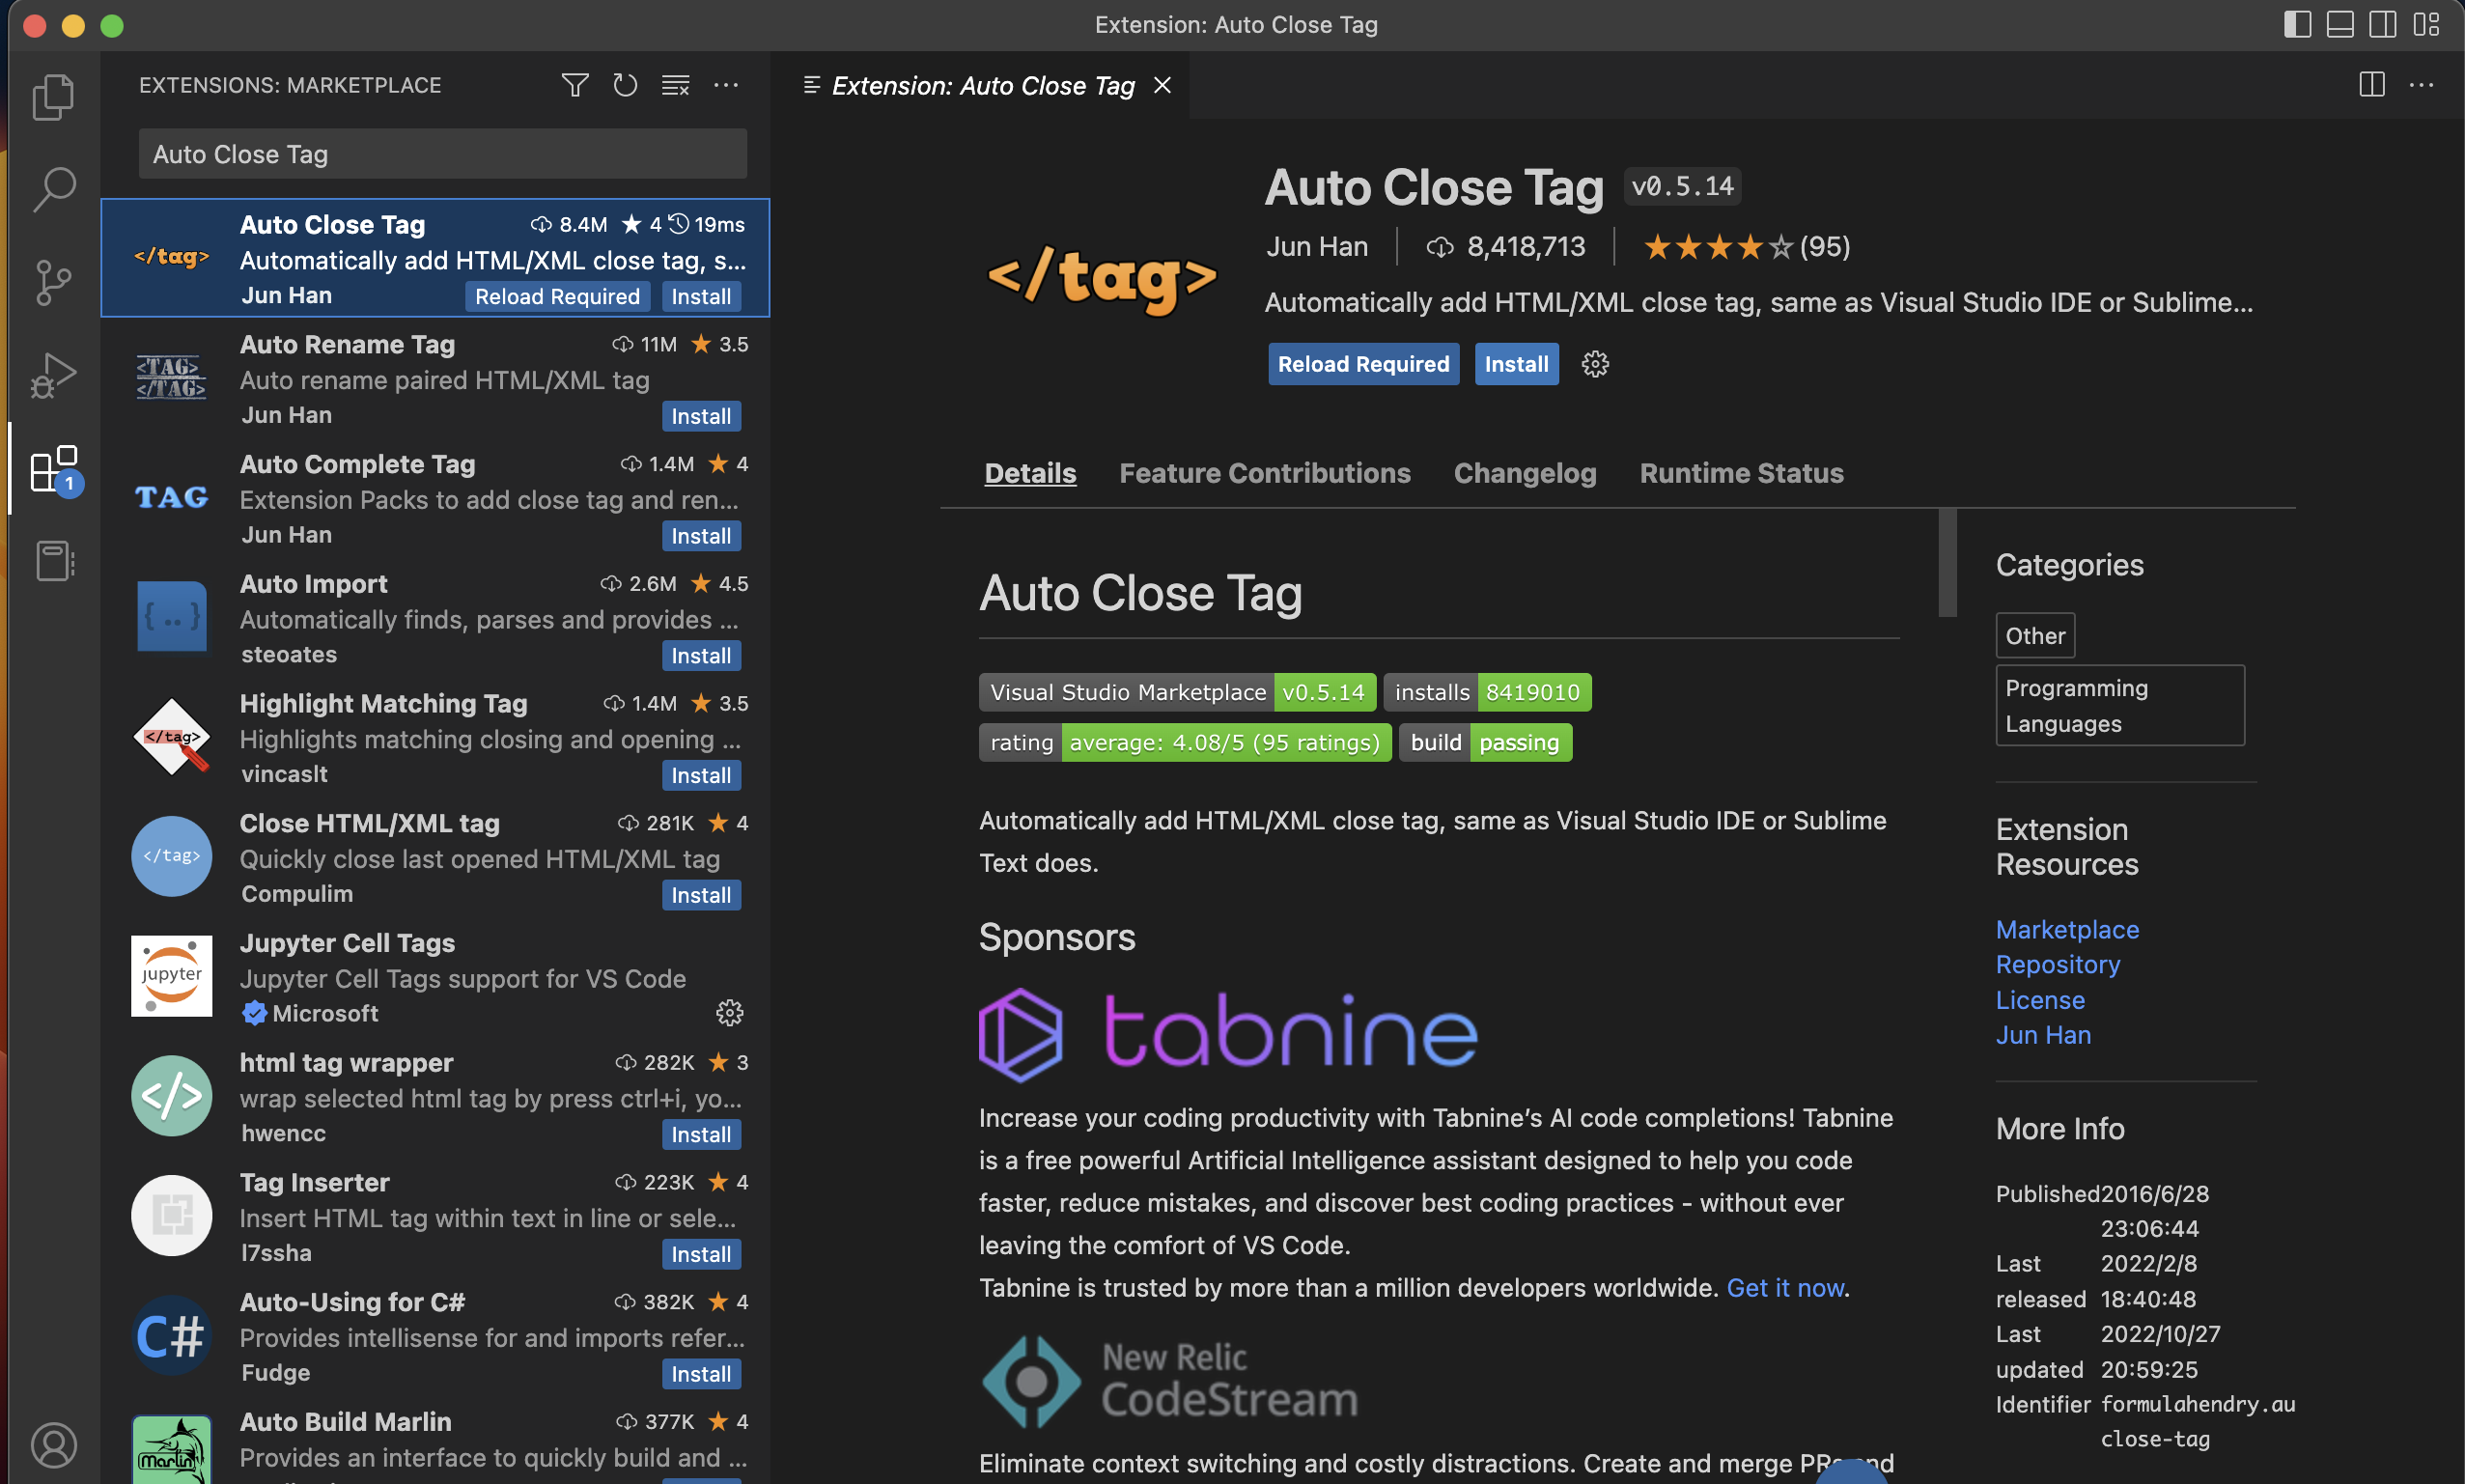Click the html tag wrapper icon
The height and width of the screenshot is (1484, 2465).
click(171, 1095)
